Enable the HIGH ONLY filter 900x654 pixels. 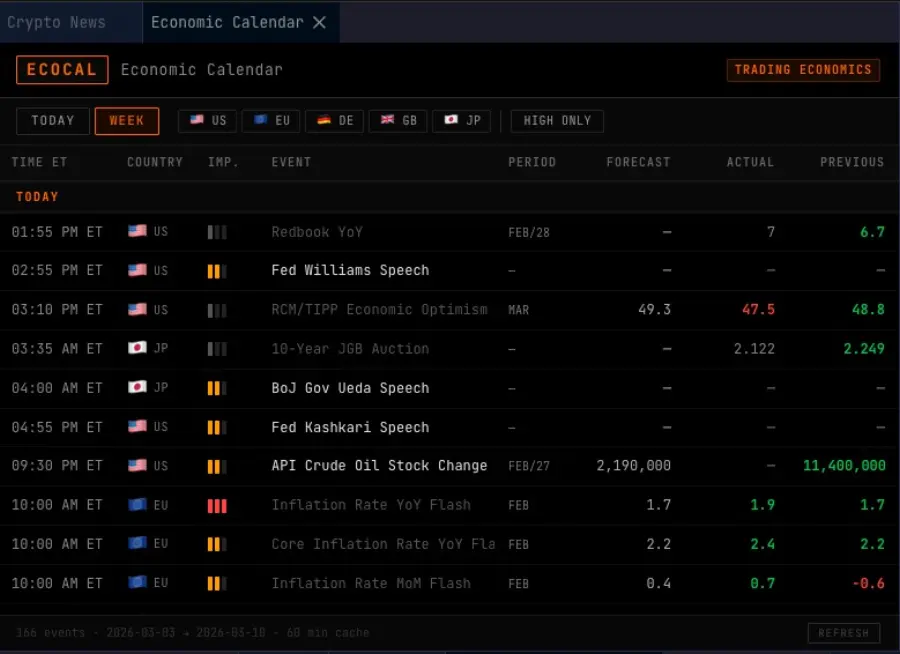[x=557, y=120]
